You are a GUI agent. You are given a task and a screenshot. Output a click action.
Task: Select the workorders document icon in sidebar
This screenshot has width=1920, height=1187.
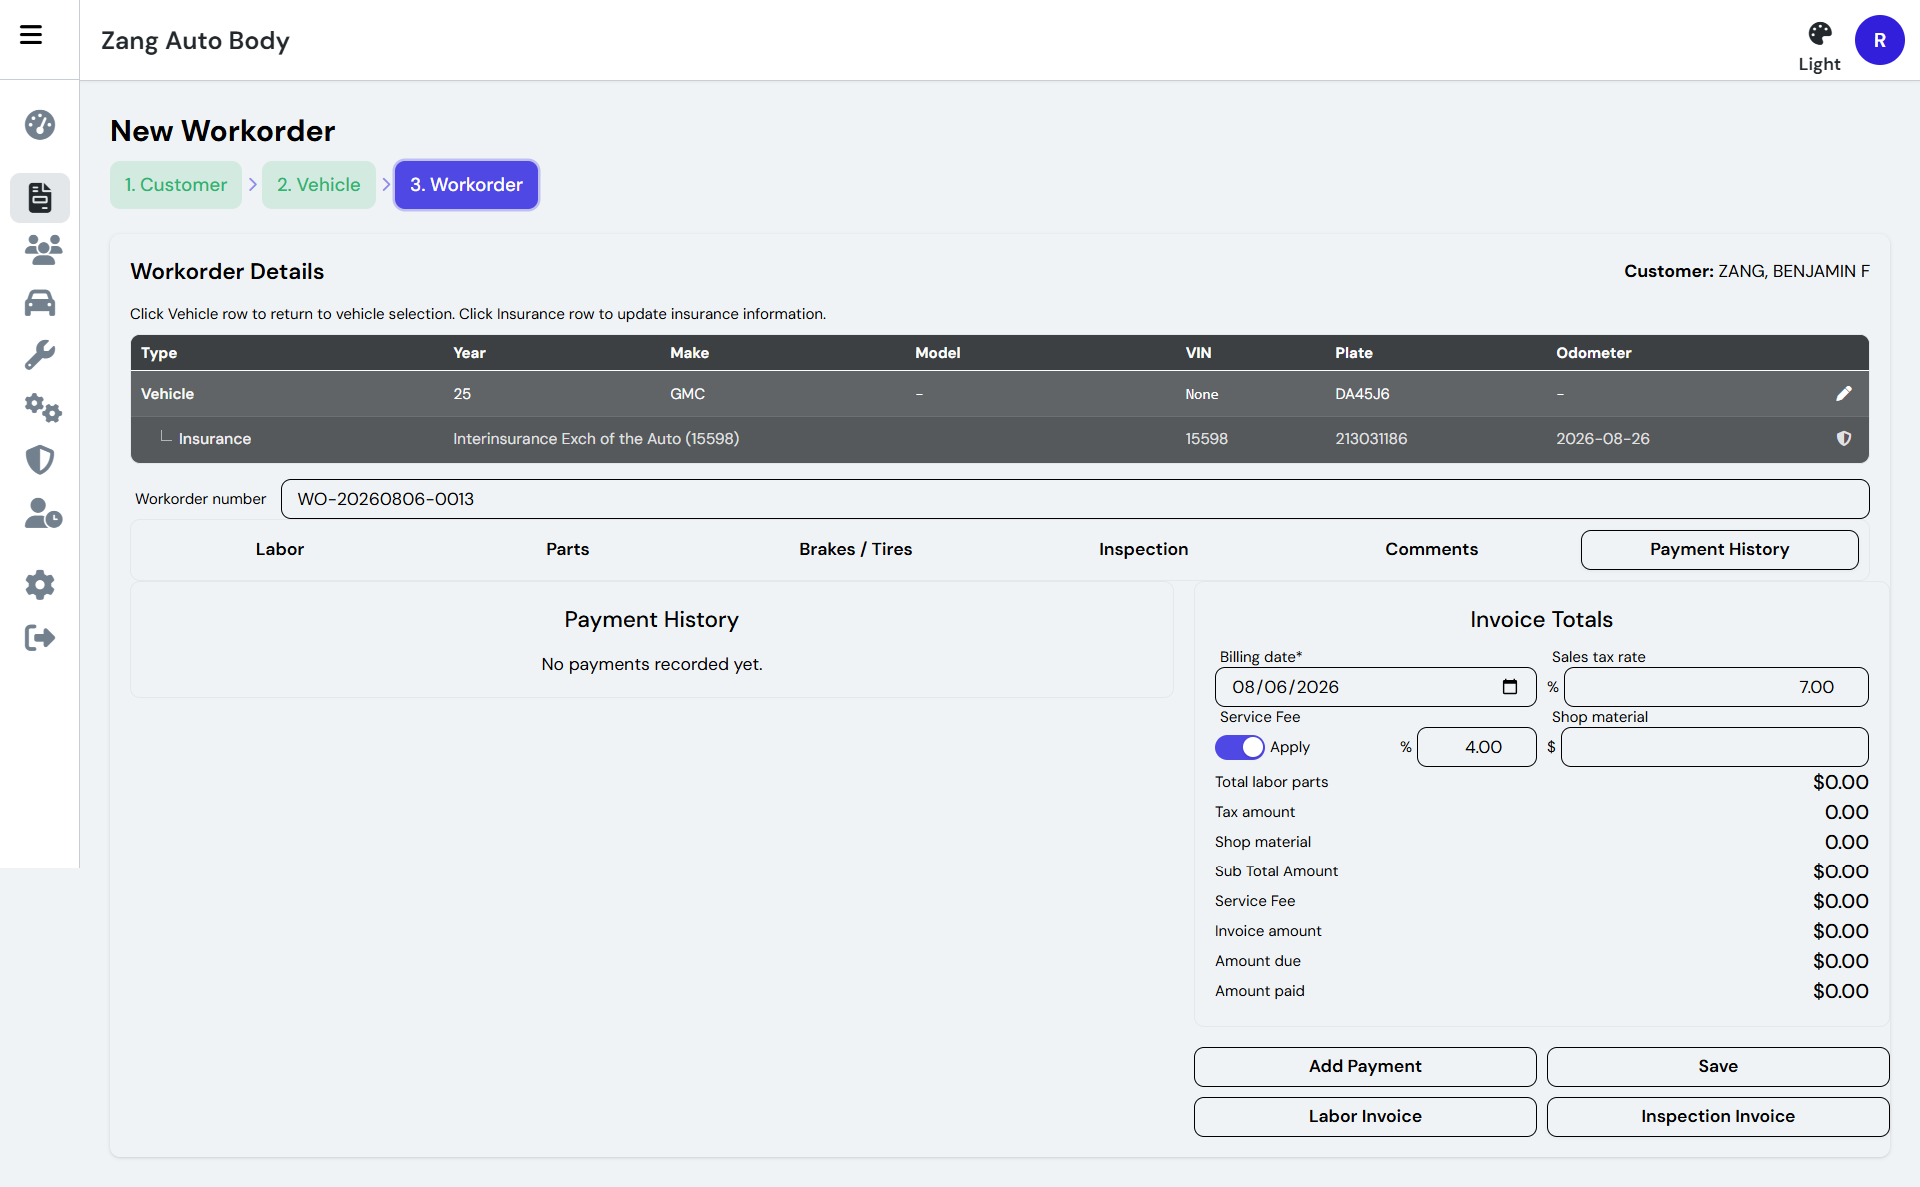click(x=40, y=197)
